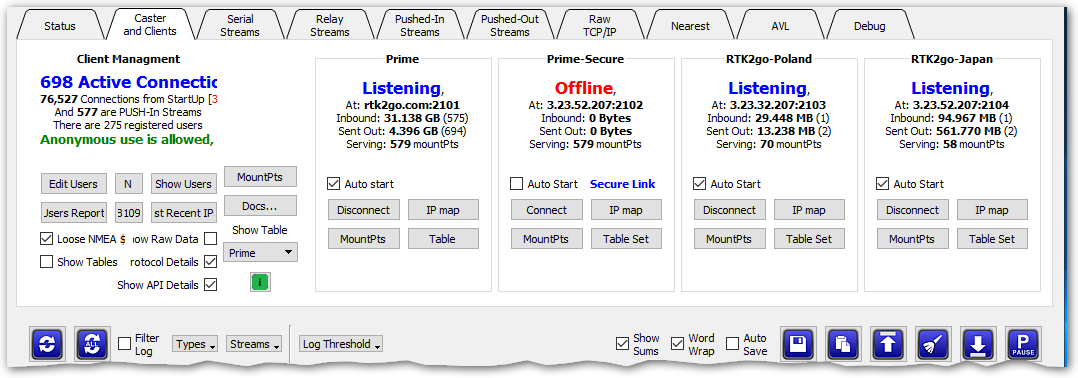Click the blue PAUSE icon button

(x=1024, y=344)
